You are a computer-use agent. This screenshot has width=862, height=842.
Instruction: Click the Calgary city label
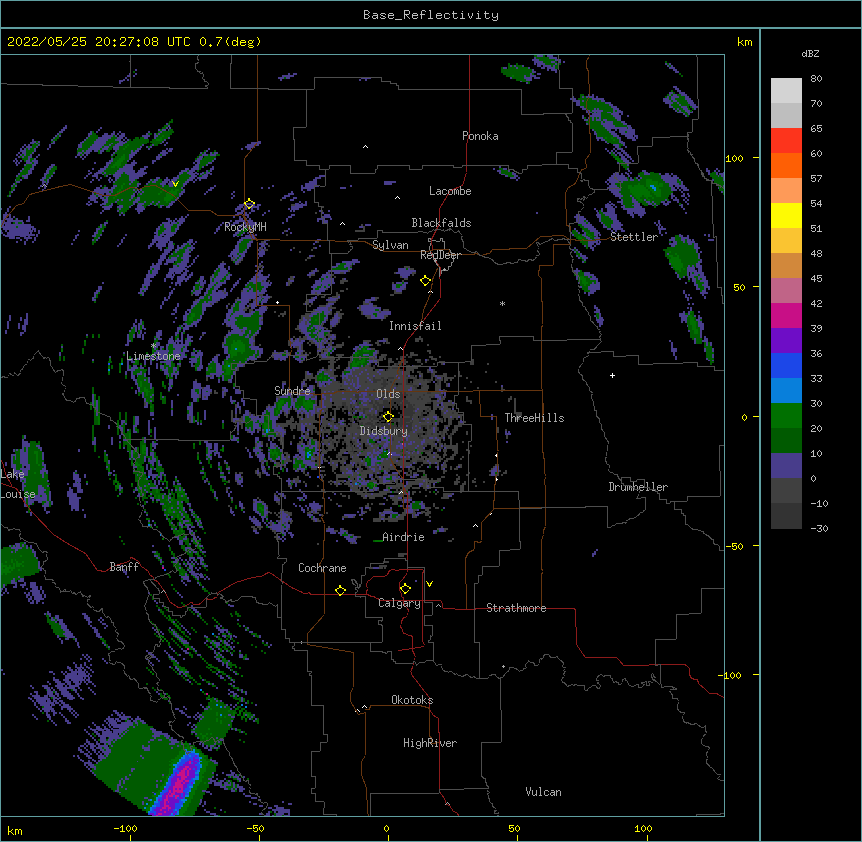399,603
